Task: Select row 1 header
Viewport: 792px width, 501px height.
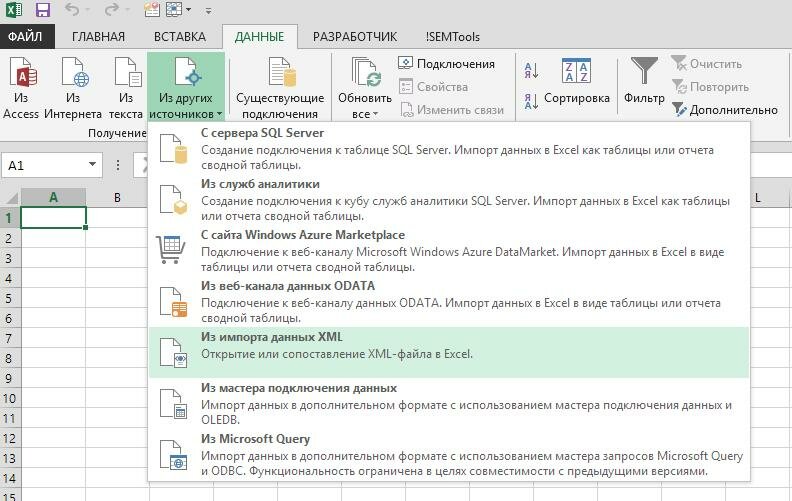Action: pos(10,218)
